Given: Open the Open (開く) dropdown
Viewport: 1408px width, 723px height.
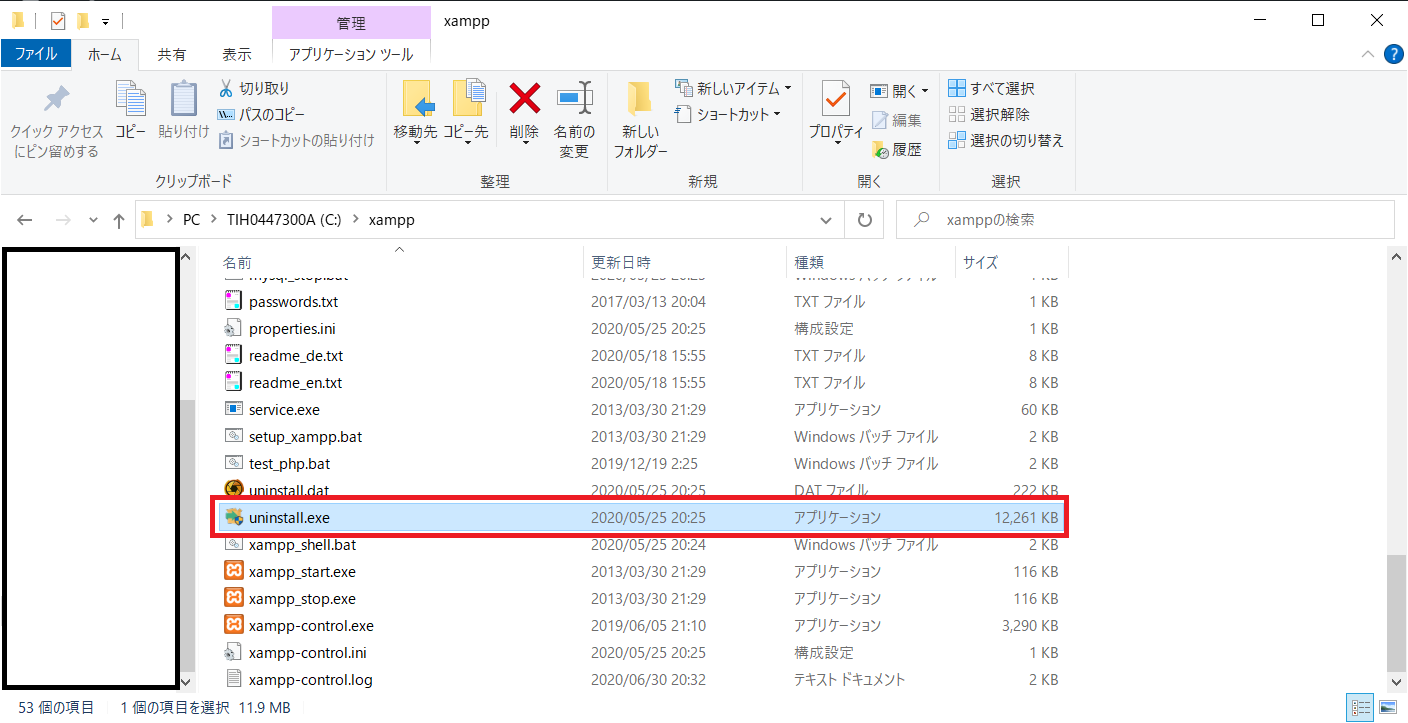Looking at the screenshot, I should coord(899,90).
